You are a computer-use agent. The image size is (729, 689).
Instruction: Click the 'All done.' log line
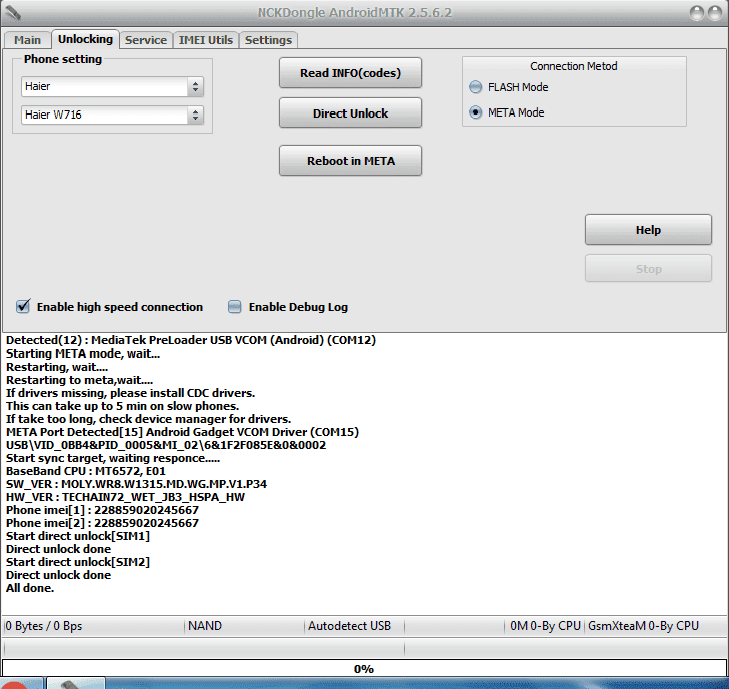pyautogui.click(x=30, y=588)
